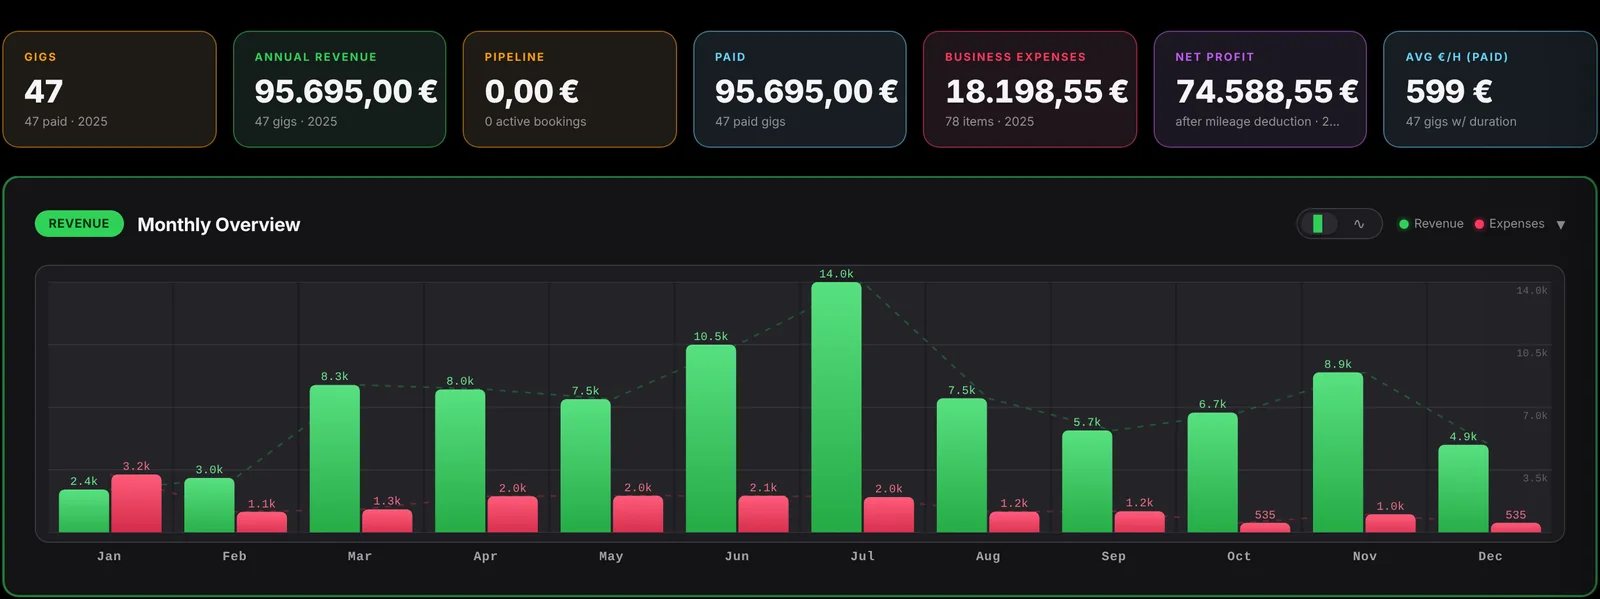
Task: Select the March green revenue bar
Action: (335, 459)
